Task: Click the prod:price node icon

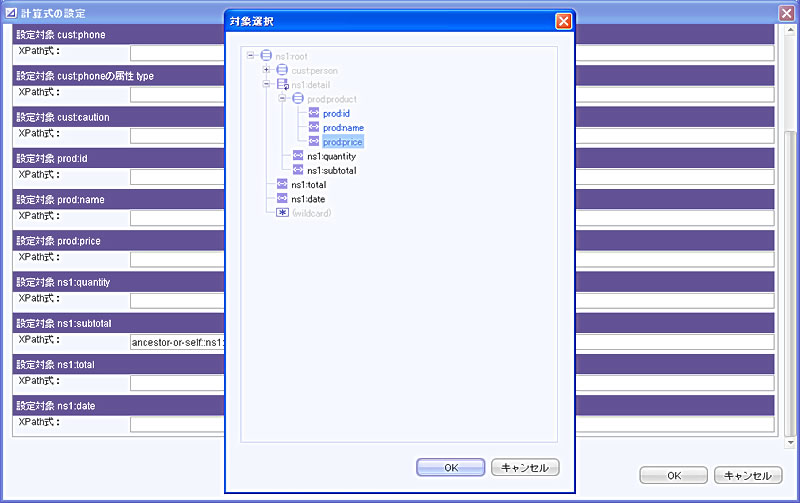Action: (x=314, y=141)
